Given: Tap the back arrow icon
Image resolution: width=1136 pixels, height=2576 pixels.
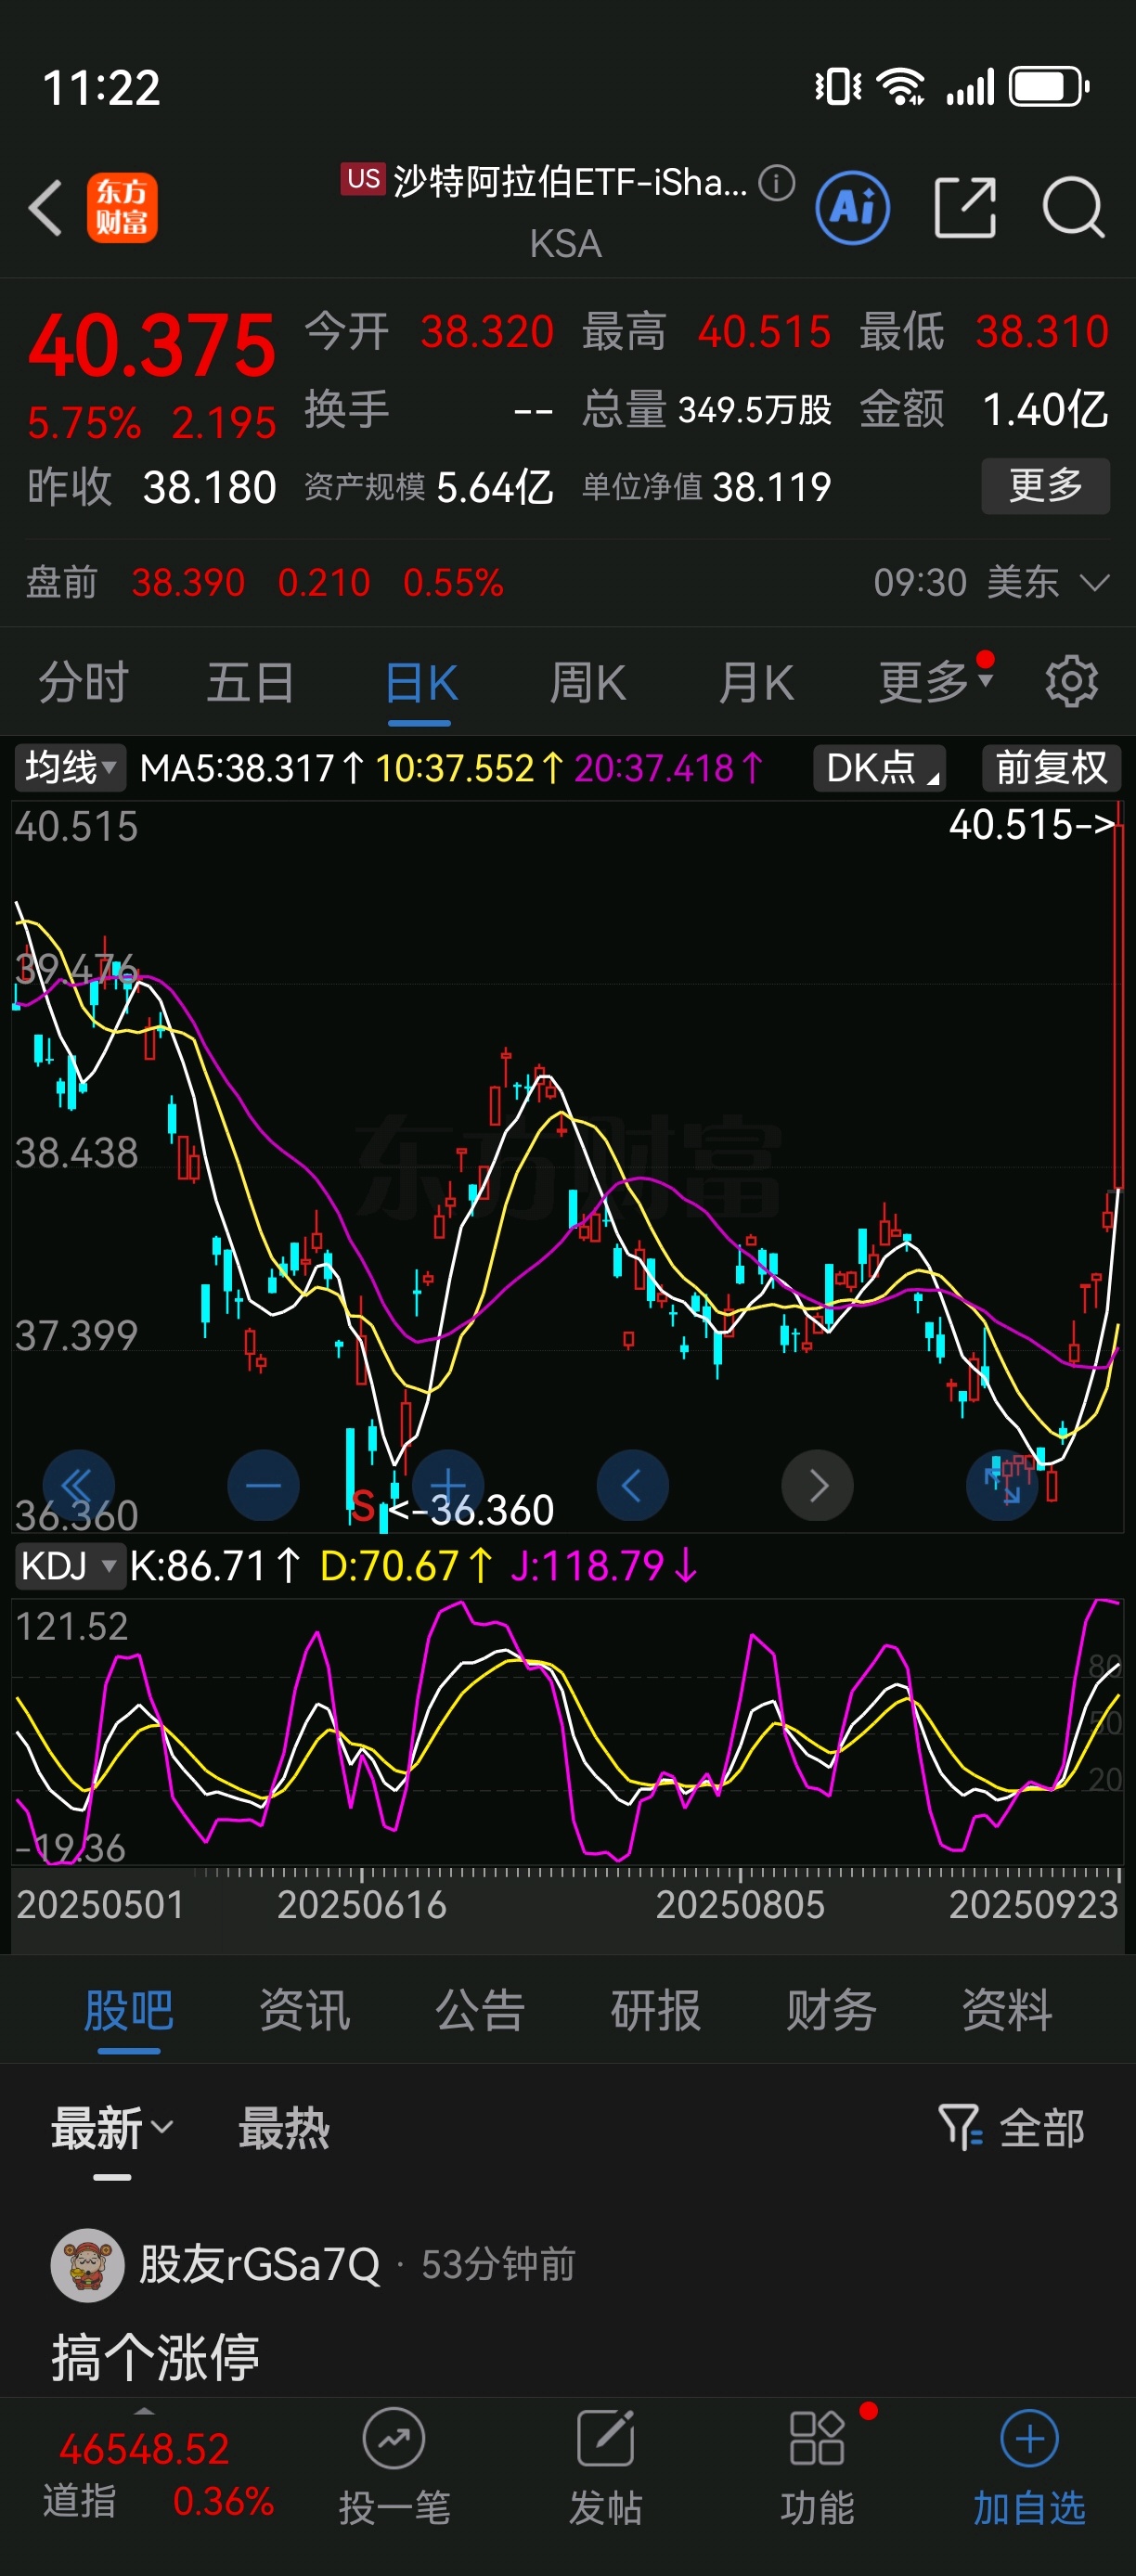Looking at the screenshot, I should point(46,208).
